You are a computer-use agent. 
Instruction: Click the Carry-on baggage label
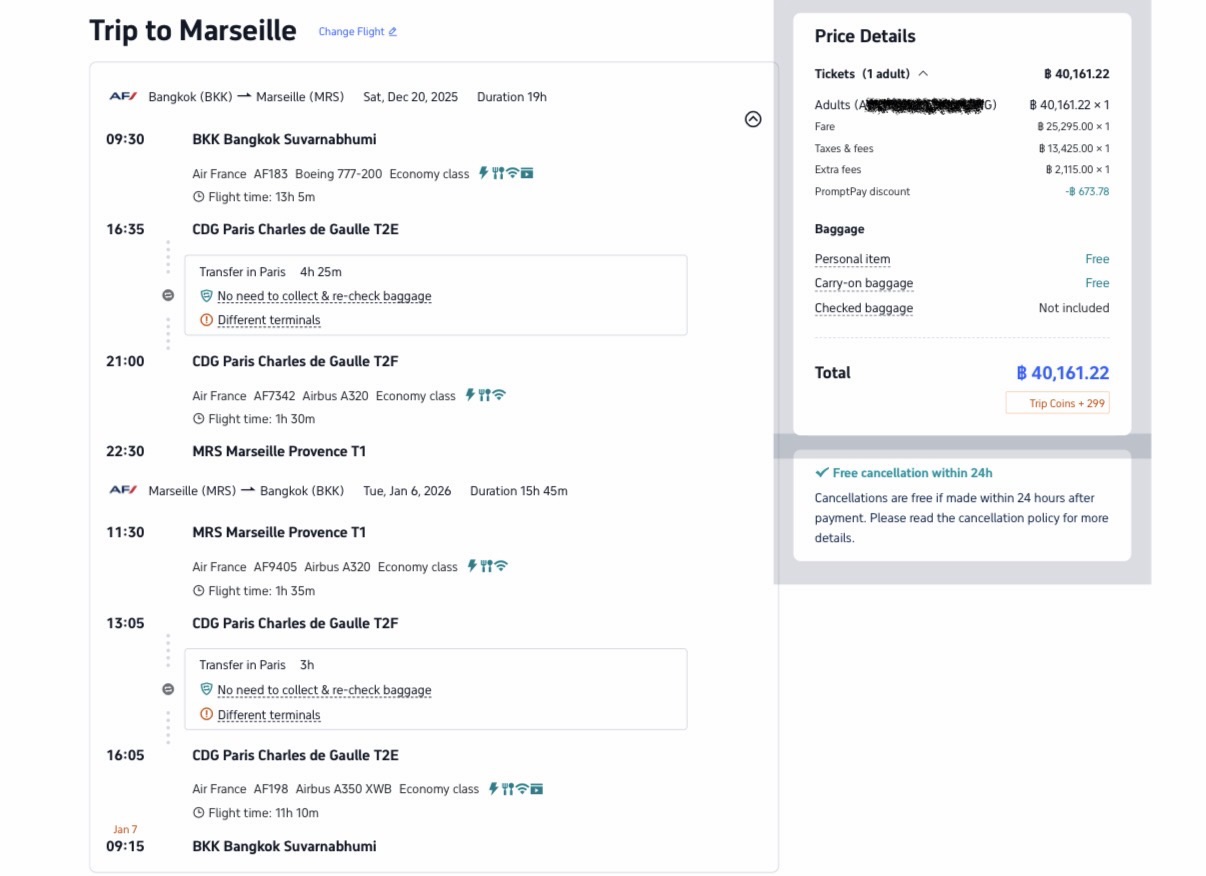point(863,283)
